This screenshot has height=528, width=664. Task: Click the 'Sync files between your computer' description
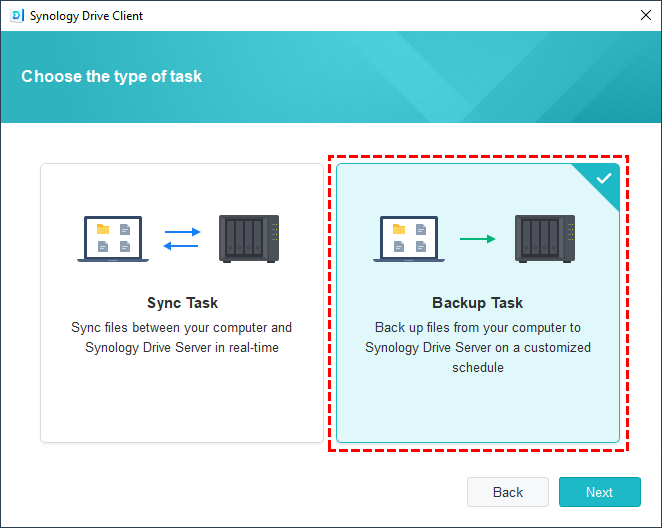pyautogui.click(x=182, y=337)
